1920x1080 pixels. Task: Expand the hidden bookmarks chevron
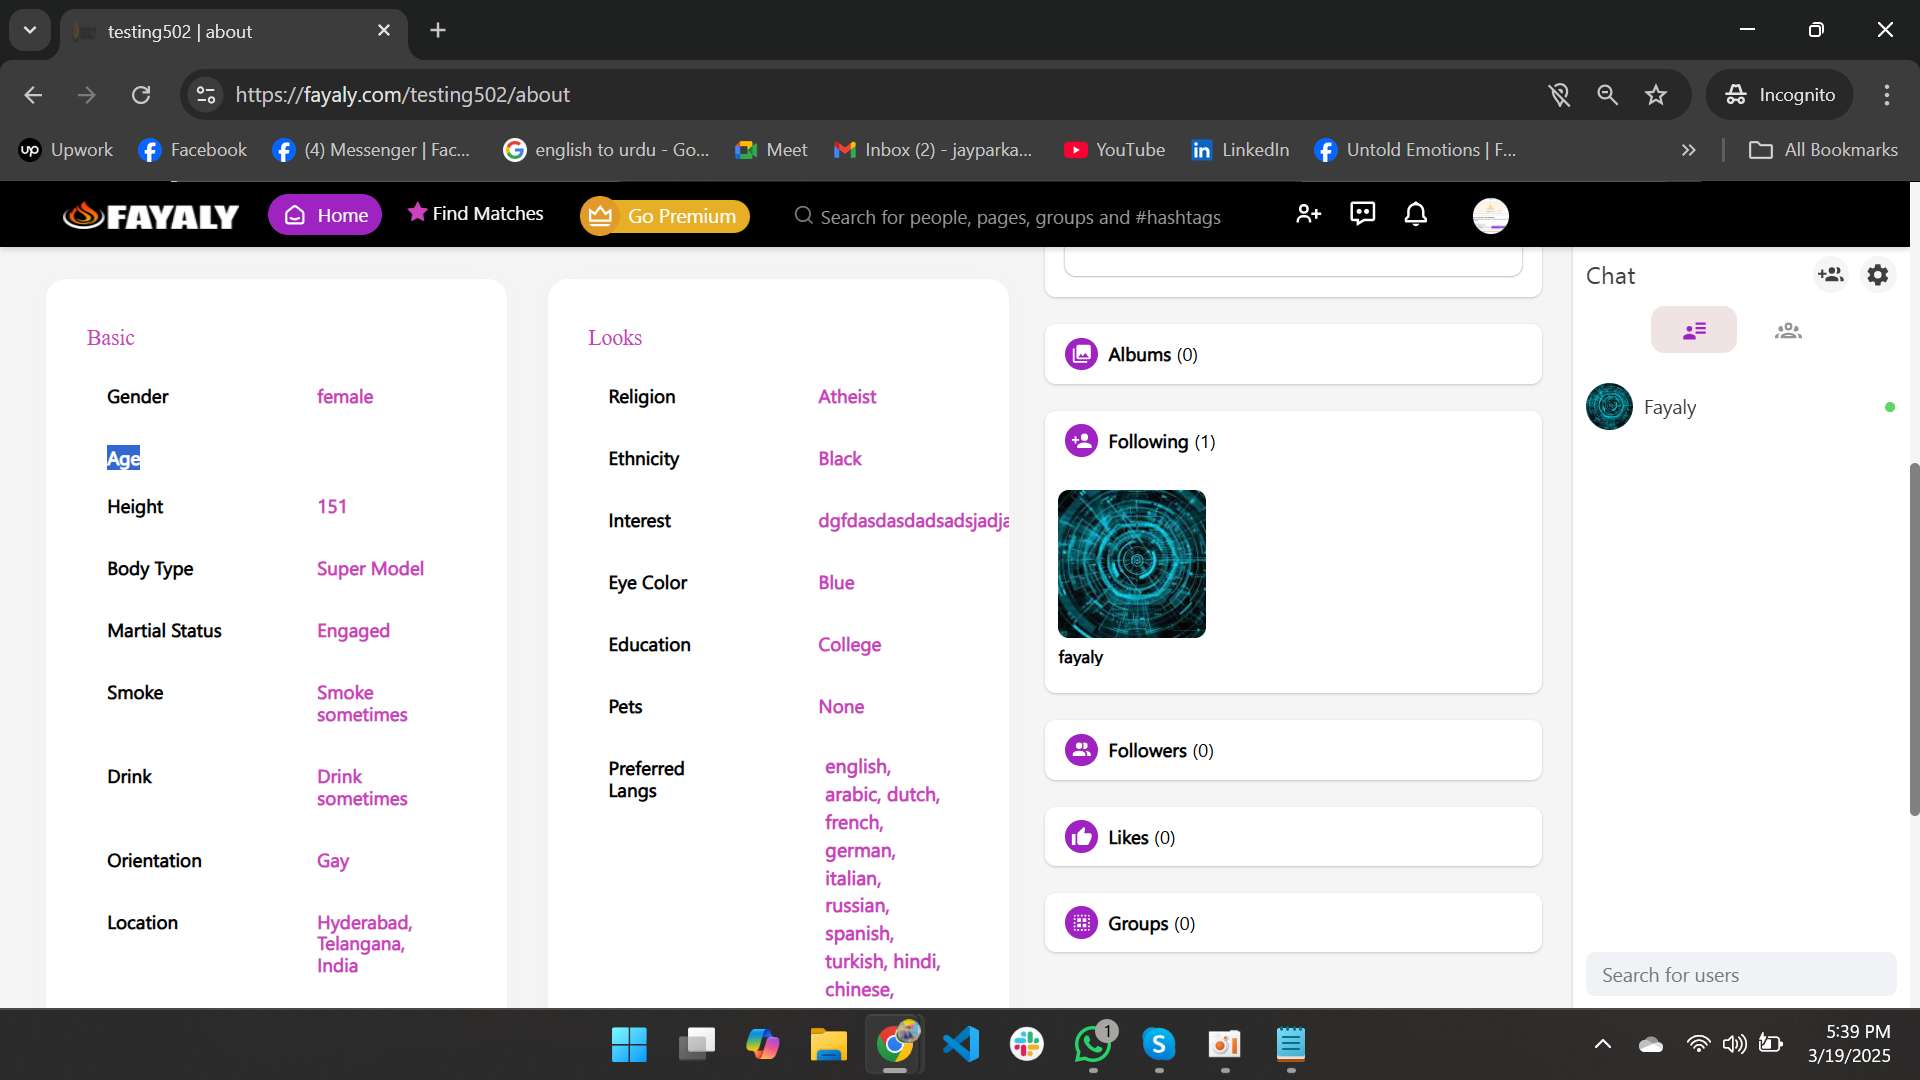1688,150
